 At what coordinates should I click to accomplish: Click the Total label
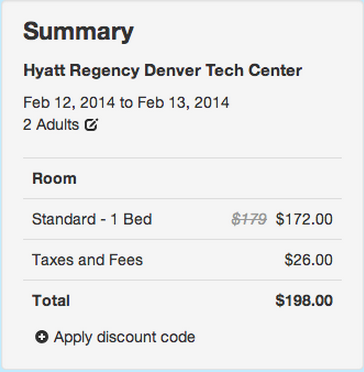click(51, 301)
